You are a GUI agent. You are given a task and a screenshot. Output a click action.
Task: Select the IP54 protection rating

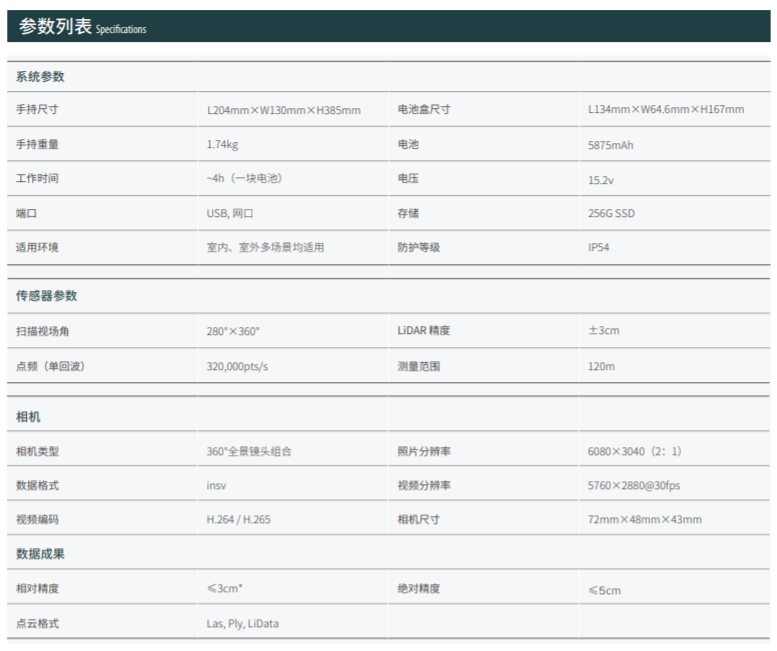(598, 247)
